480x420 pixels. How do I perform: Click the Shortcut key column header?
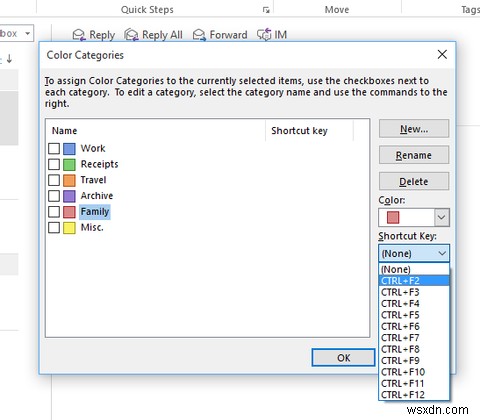point(299,131)
